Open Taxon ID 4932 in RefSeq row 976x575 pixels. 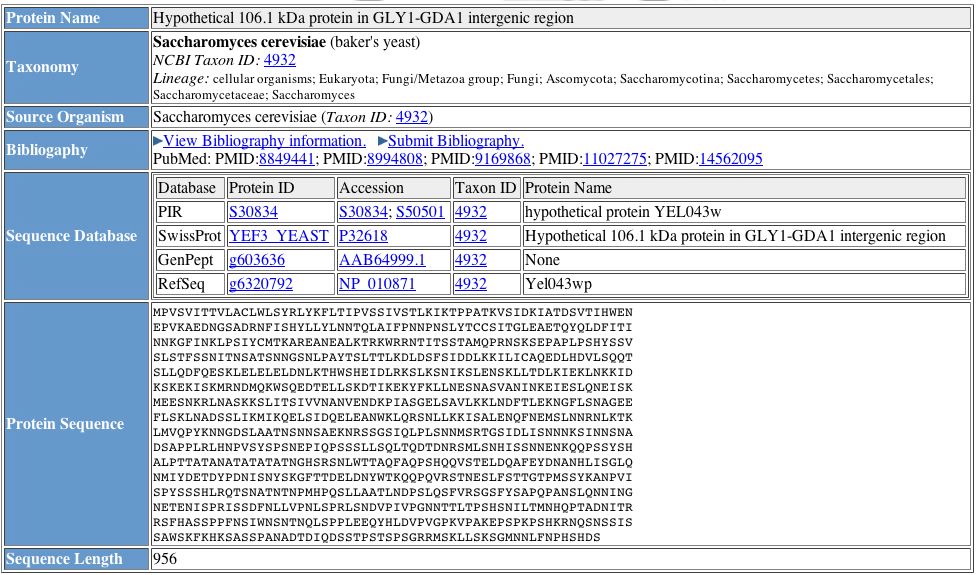point(471,284)
